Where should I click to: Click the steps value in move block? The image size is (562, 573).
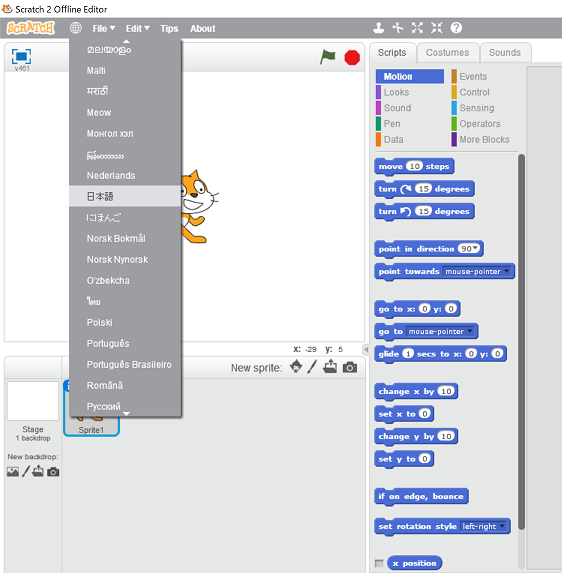coord(414,166)
